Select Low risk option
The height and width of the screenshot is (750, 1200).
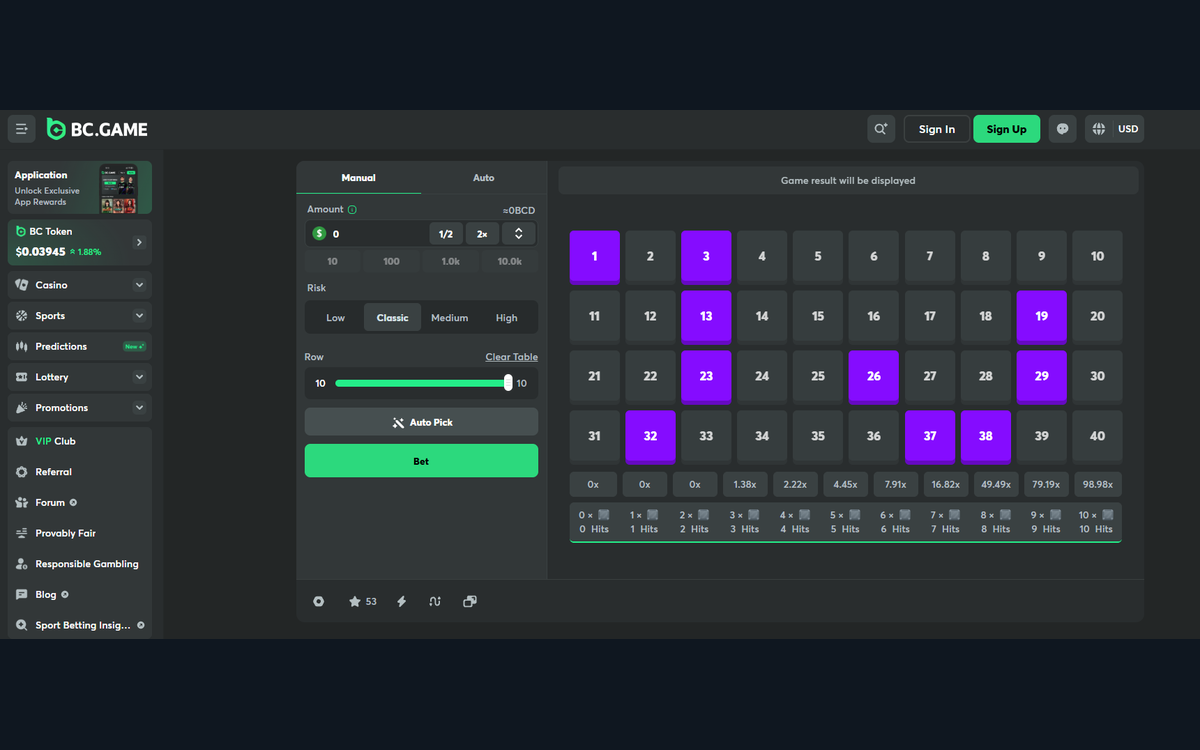335,318
